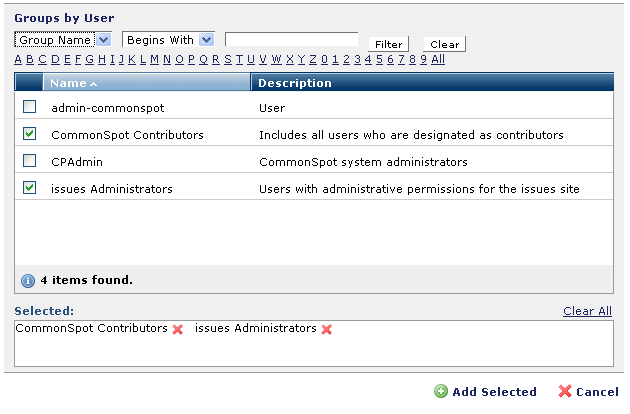The image size is (630, 414).
Task: Click the blue info icon in status bar
Action: pyautogui.click(x=28, y=280)
